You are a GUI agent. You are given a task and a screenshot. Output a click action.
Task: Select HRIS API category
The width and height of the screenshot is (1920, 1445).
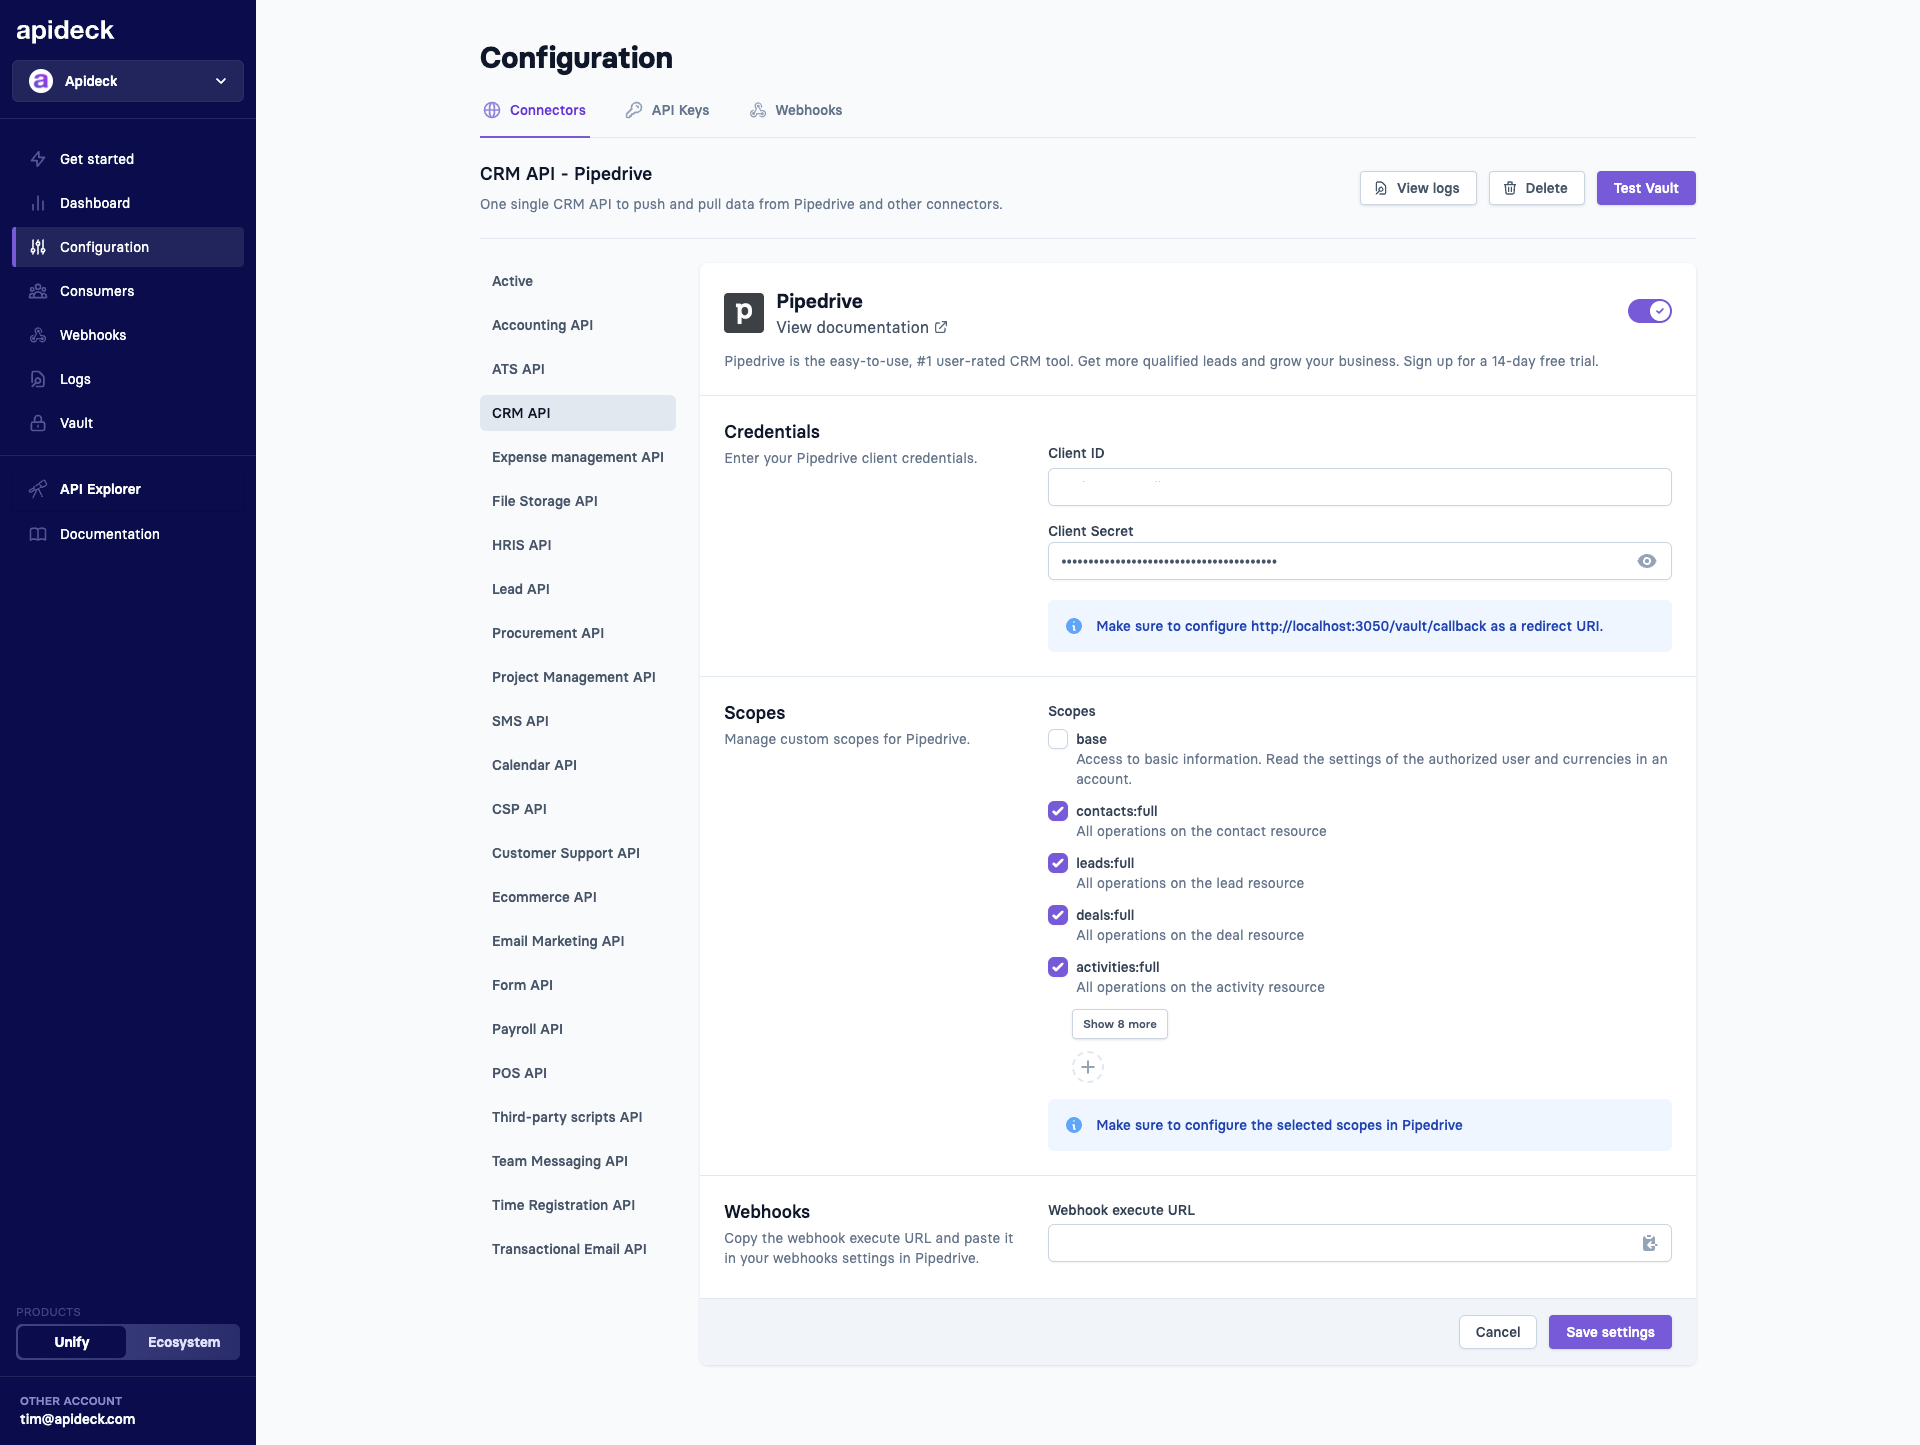click(x=578, y=545)
